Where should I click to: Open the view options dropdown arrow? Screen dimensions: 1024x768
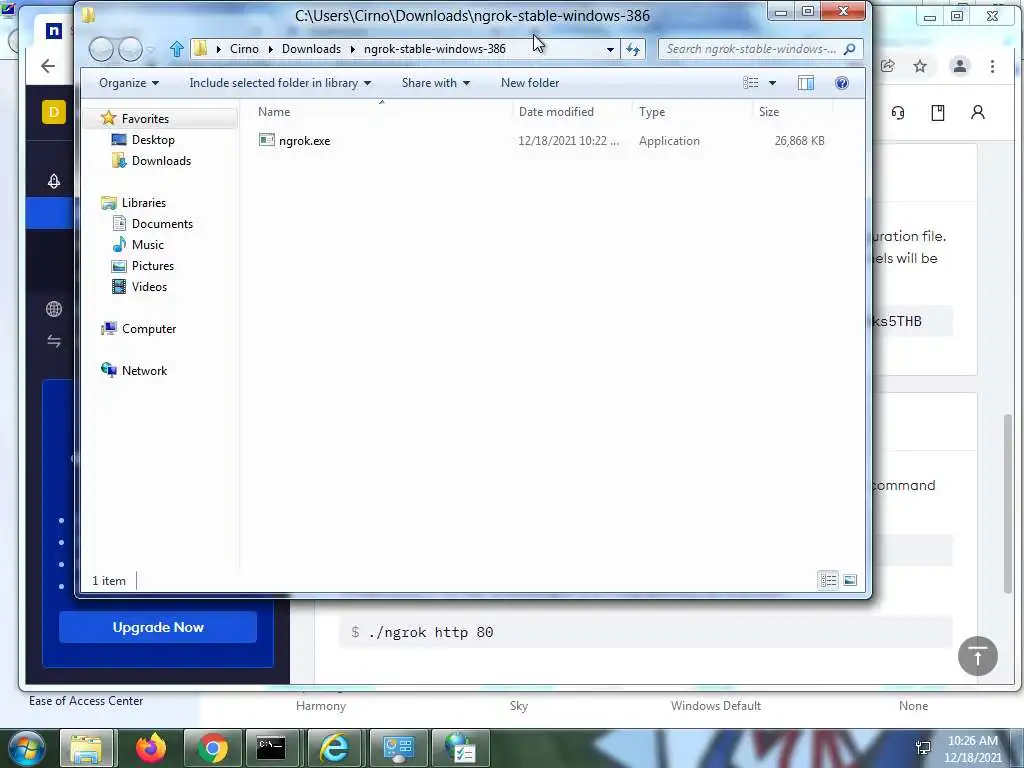773,83
